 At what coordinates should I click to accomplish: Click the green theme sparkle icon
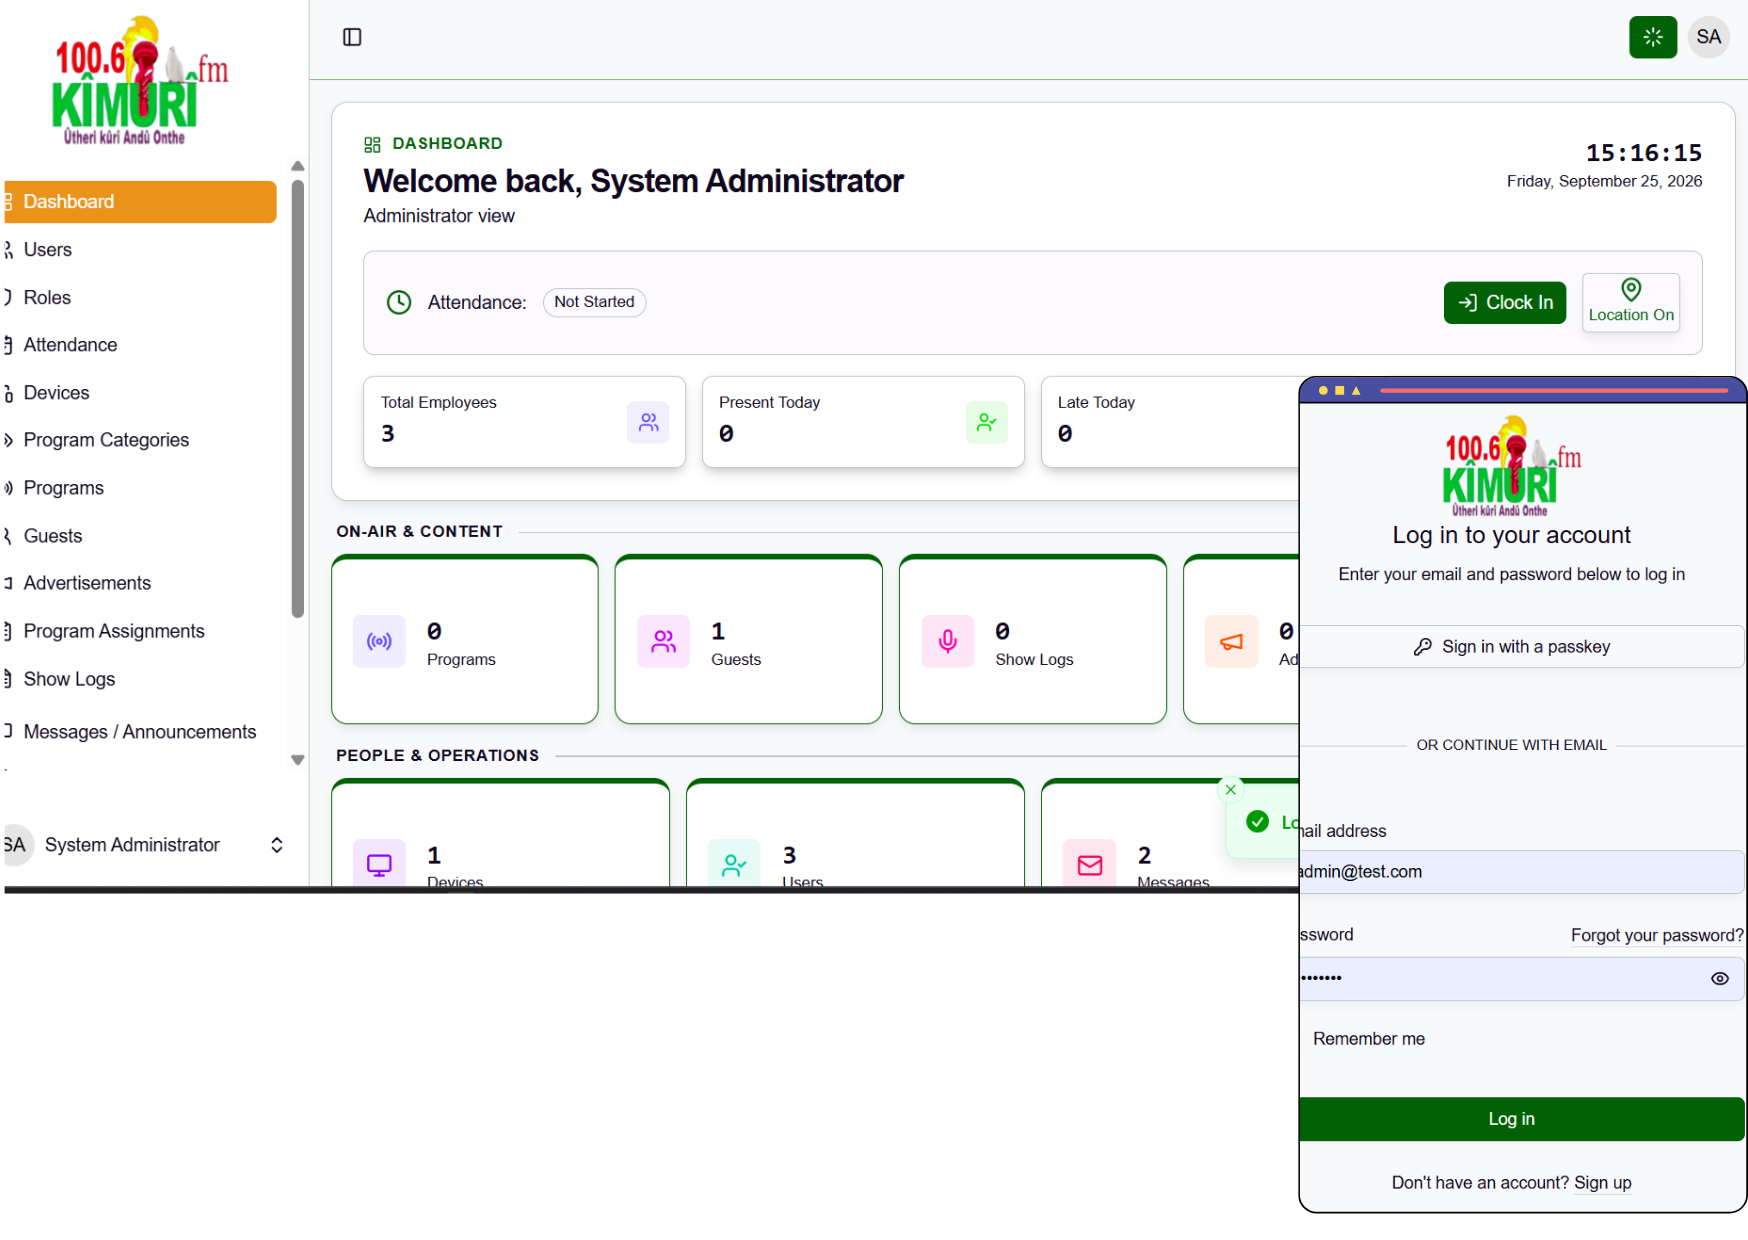coord(1652,37)
